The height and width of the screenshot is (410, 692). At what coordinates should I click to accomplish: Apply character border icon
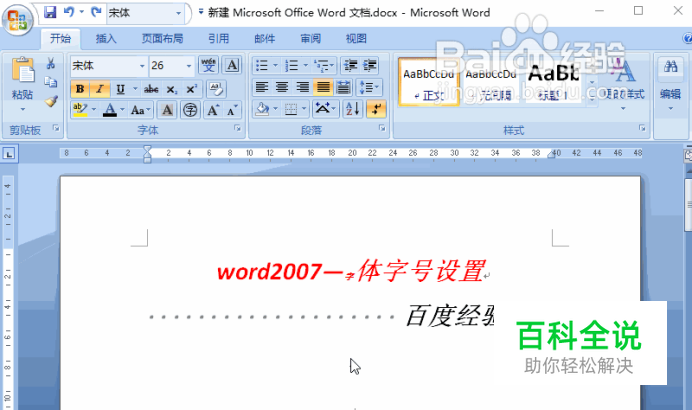point(232,66)
